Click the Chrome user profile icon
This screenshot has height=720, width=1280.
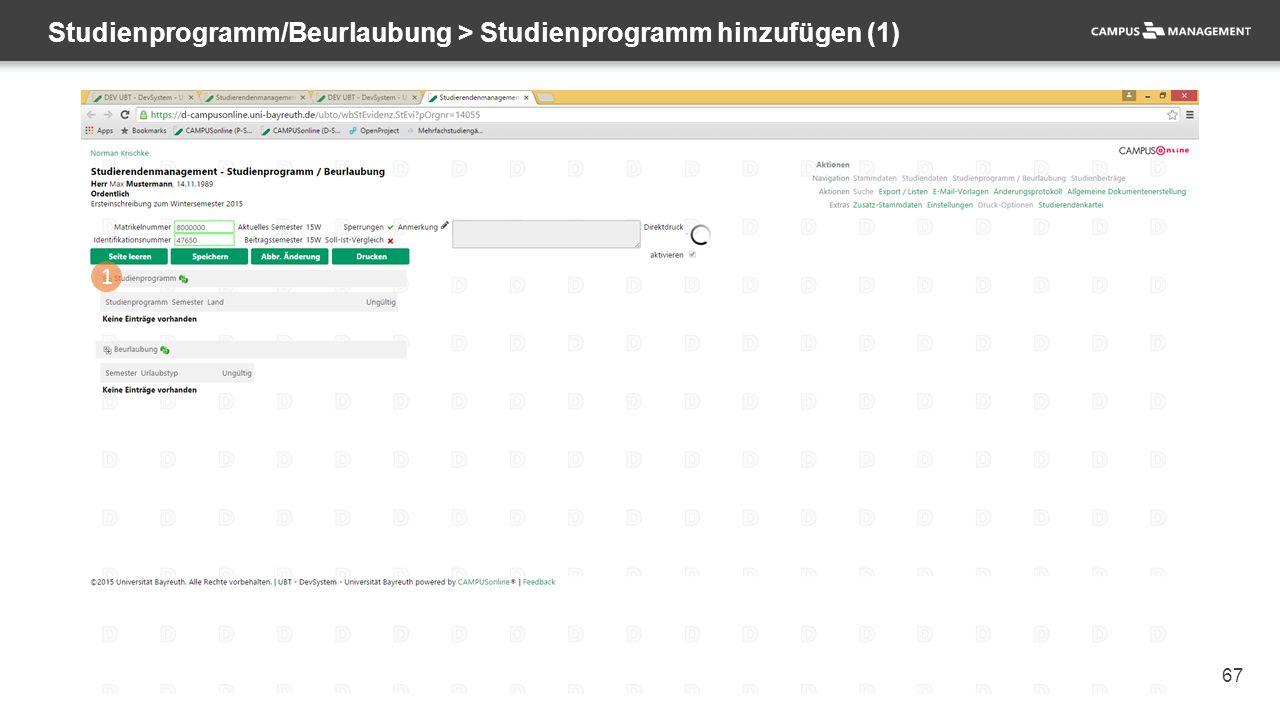[x=1129, y=96]
